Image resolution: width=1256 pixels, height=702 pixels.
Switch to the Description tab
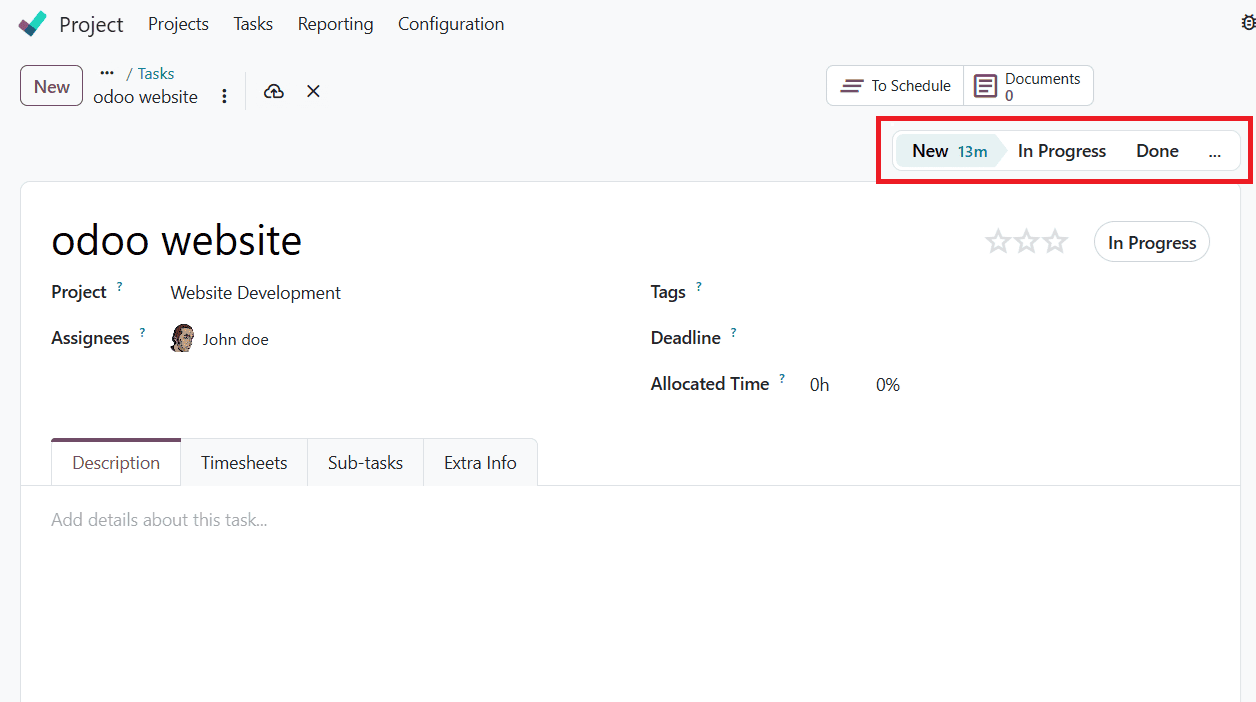point(116,463)
